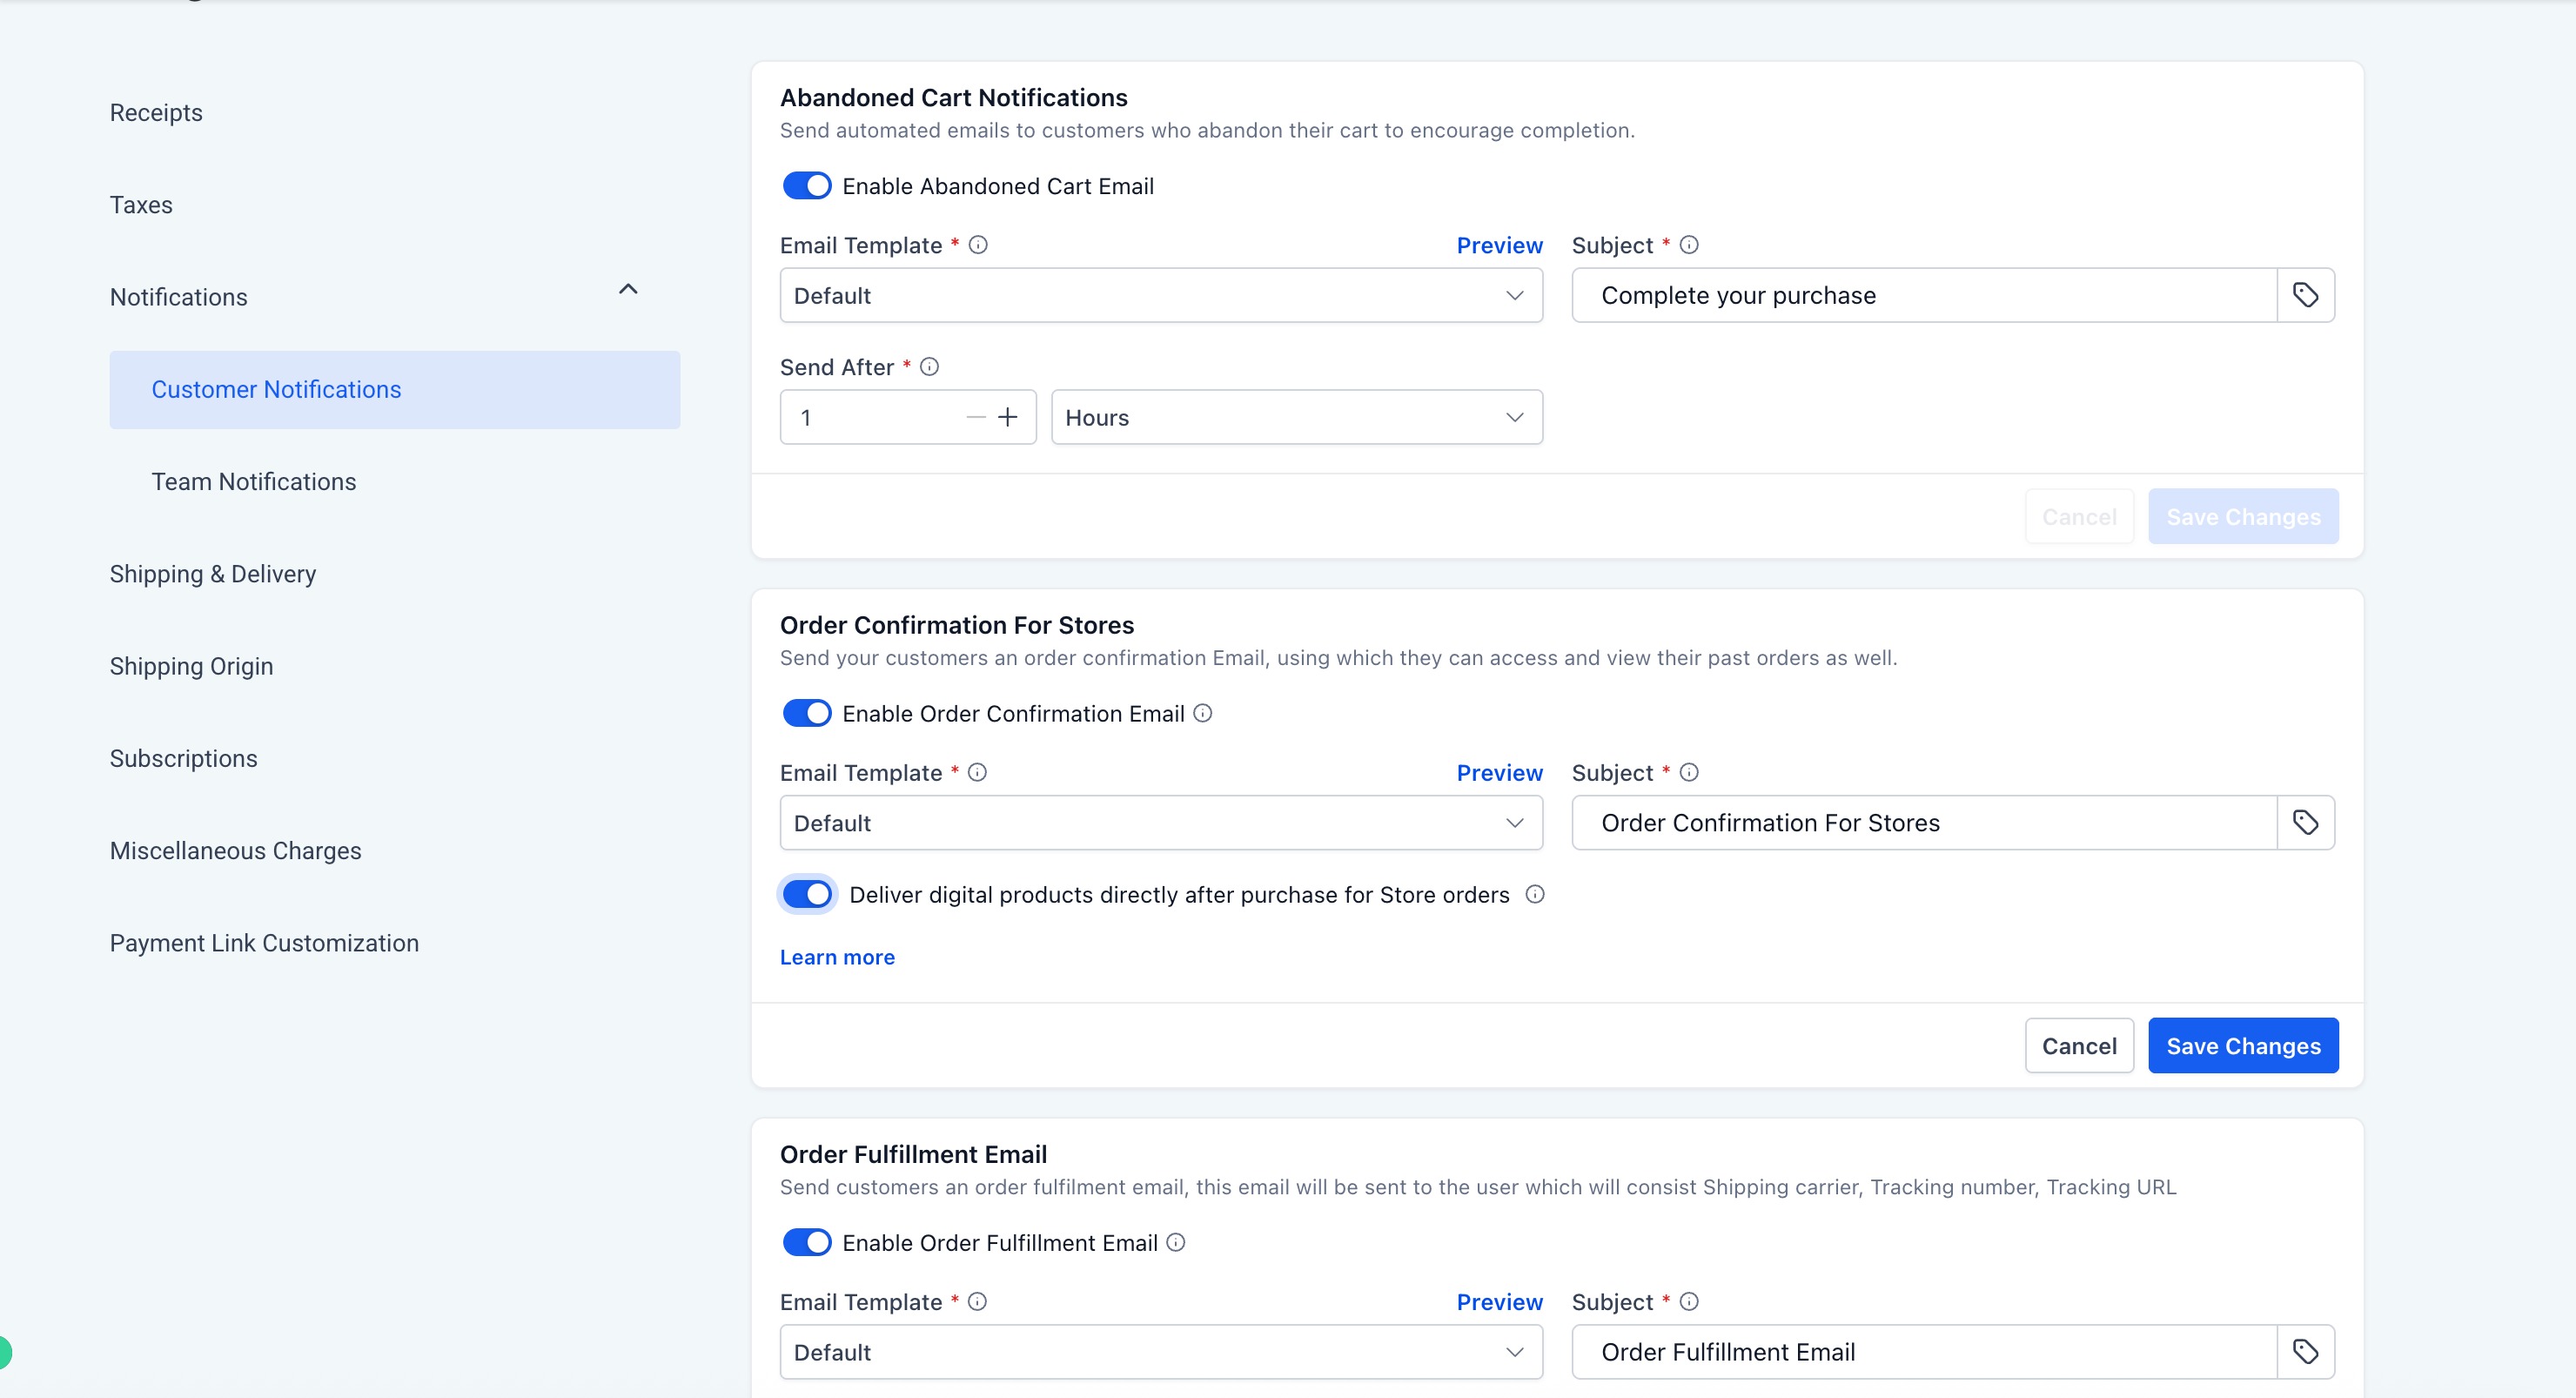Click info icon next to Abandoned Cart Email Template
The width and height of the screenshot is (2576, 1398).
tap(978, 245)
